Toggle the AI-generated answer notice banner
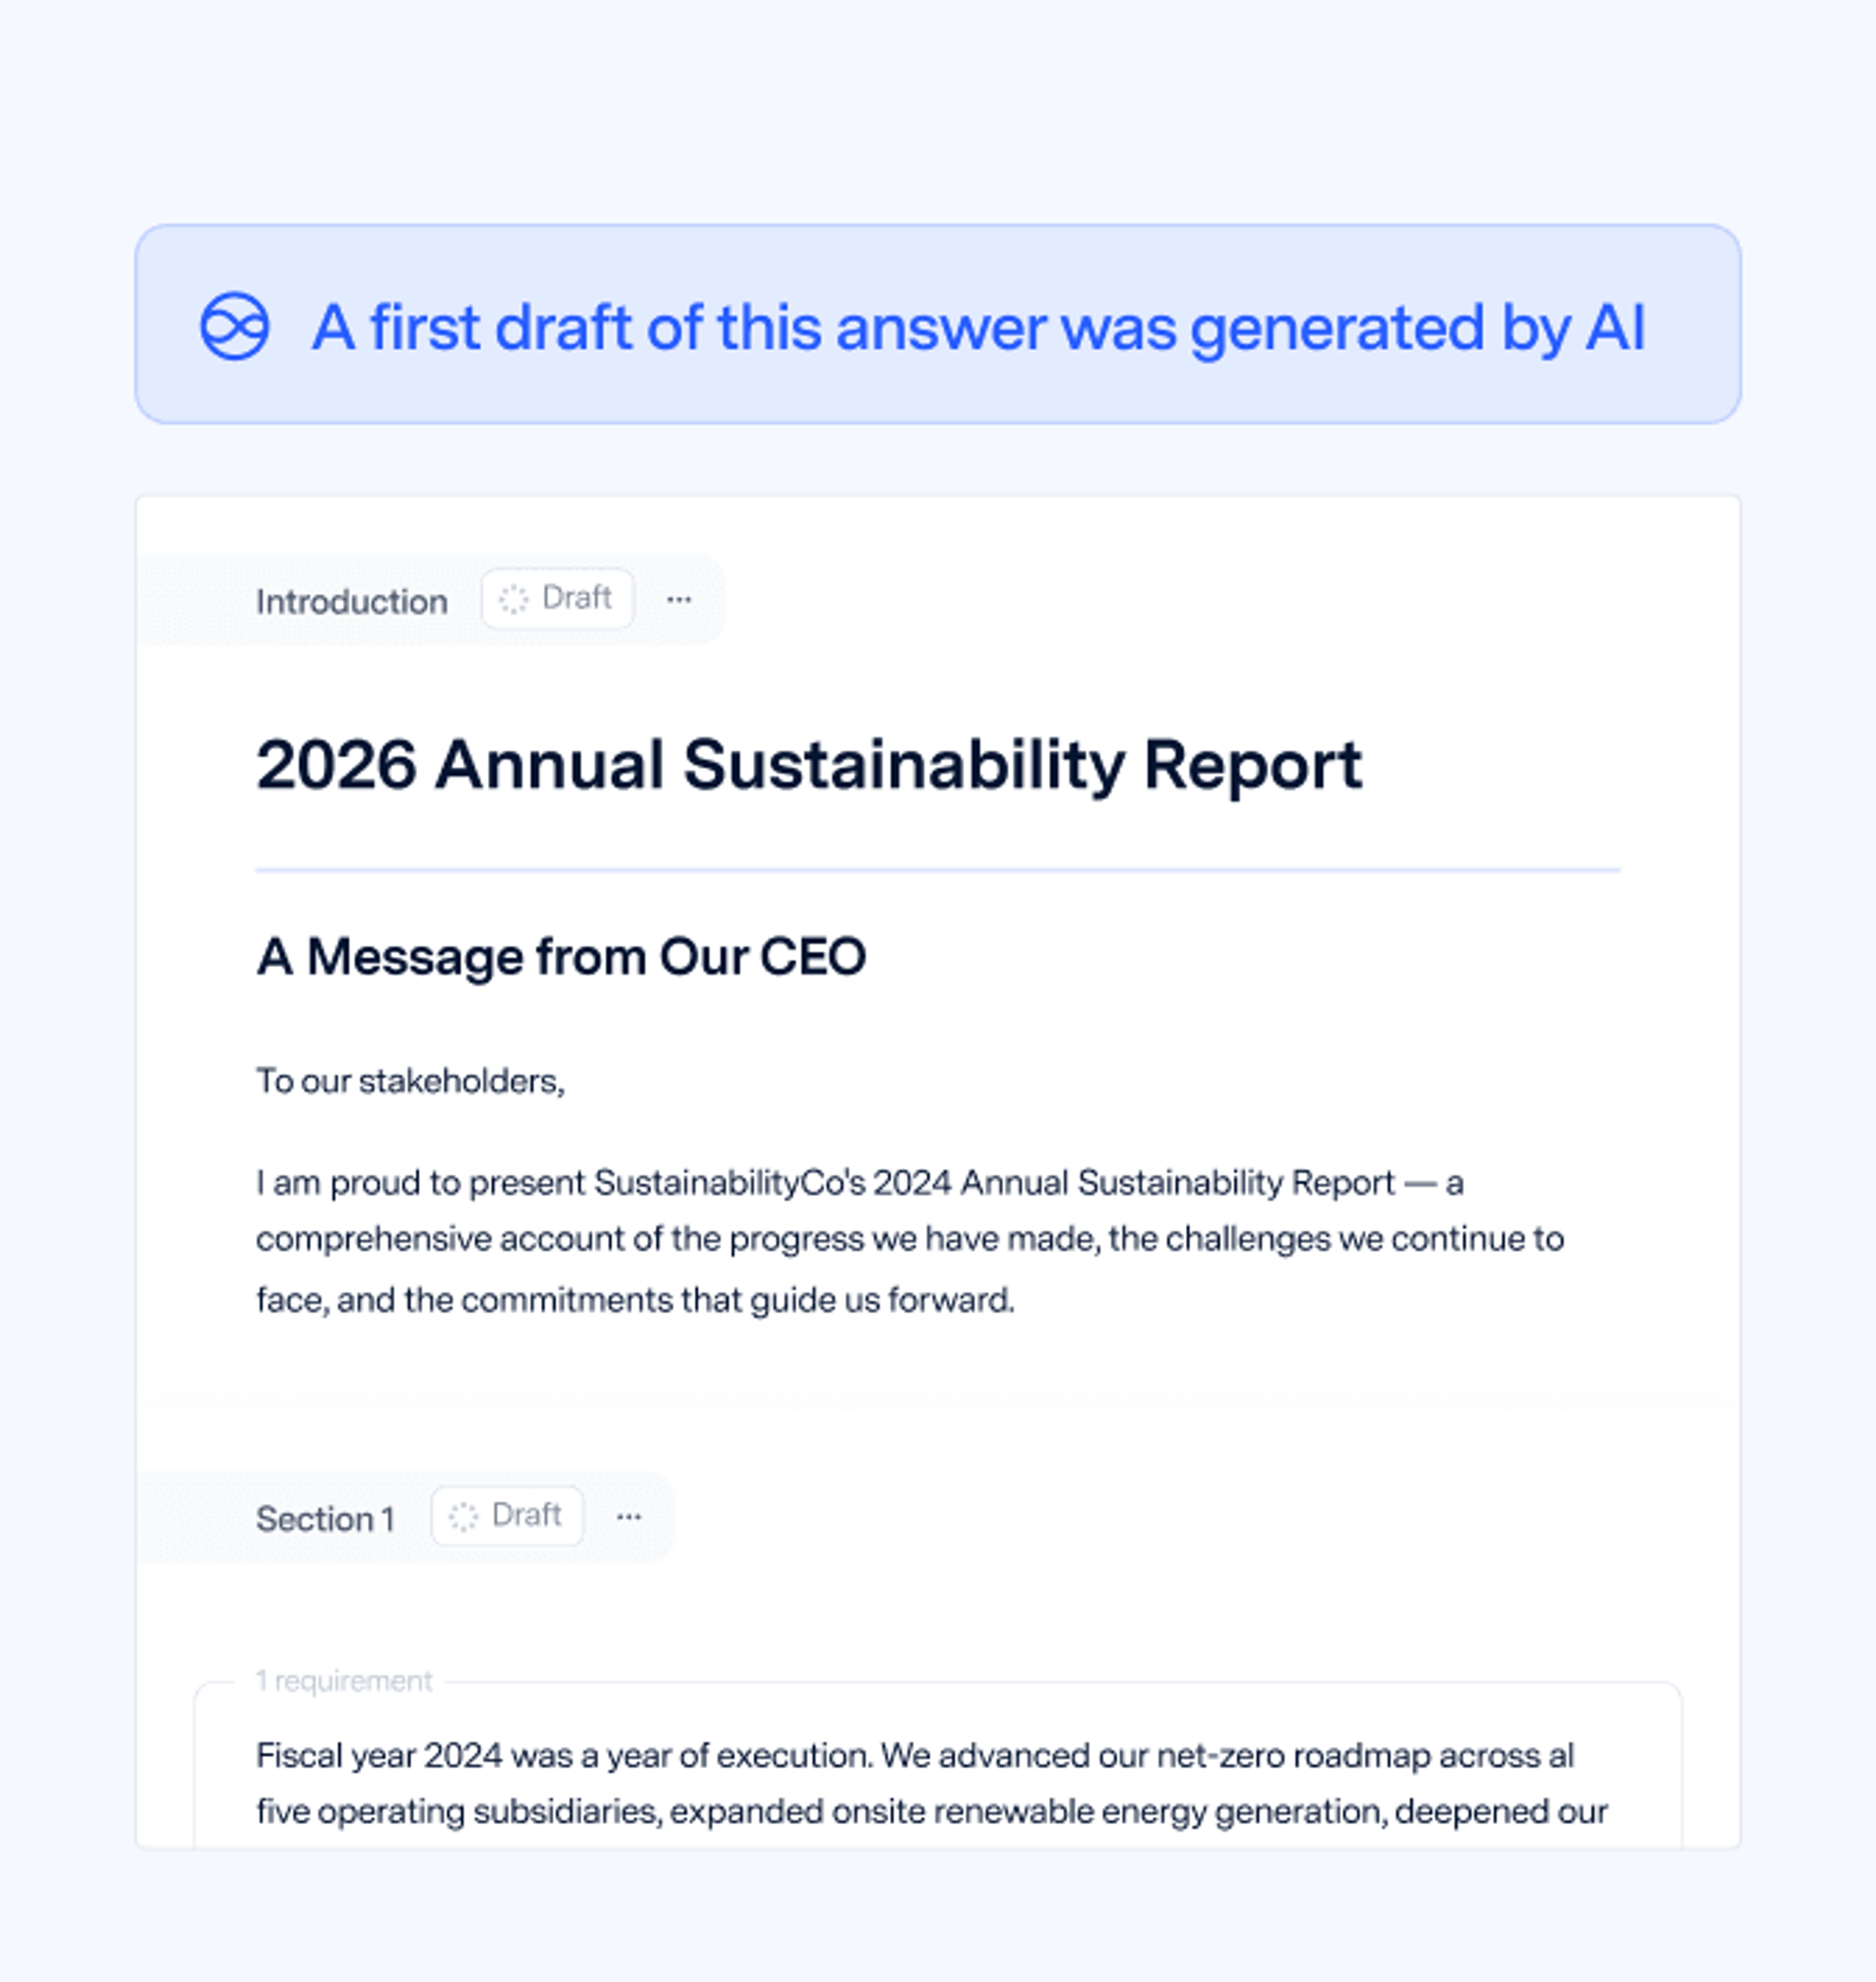The height and width of the screenshot is (1982, 1876). 937,326
